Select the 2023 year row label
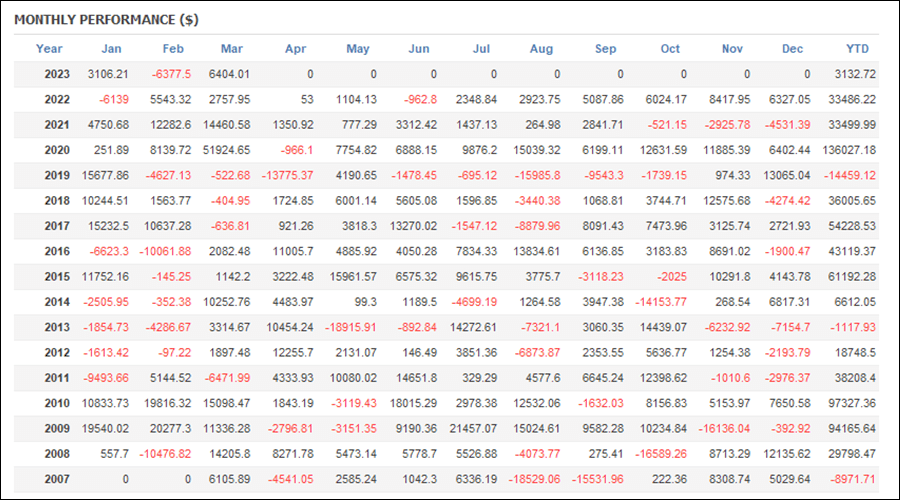This screenshot has height=500, width=900. [x=57, y=74]
